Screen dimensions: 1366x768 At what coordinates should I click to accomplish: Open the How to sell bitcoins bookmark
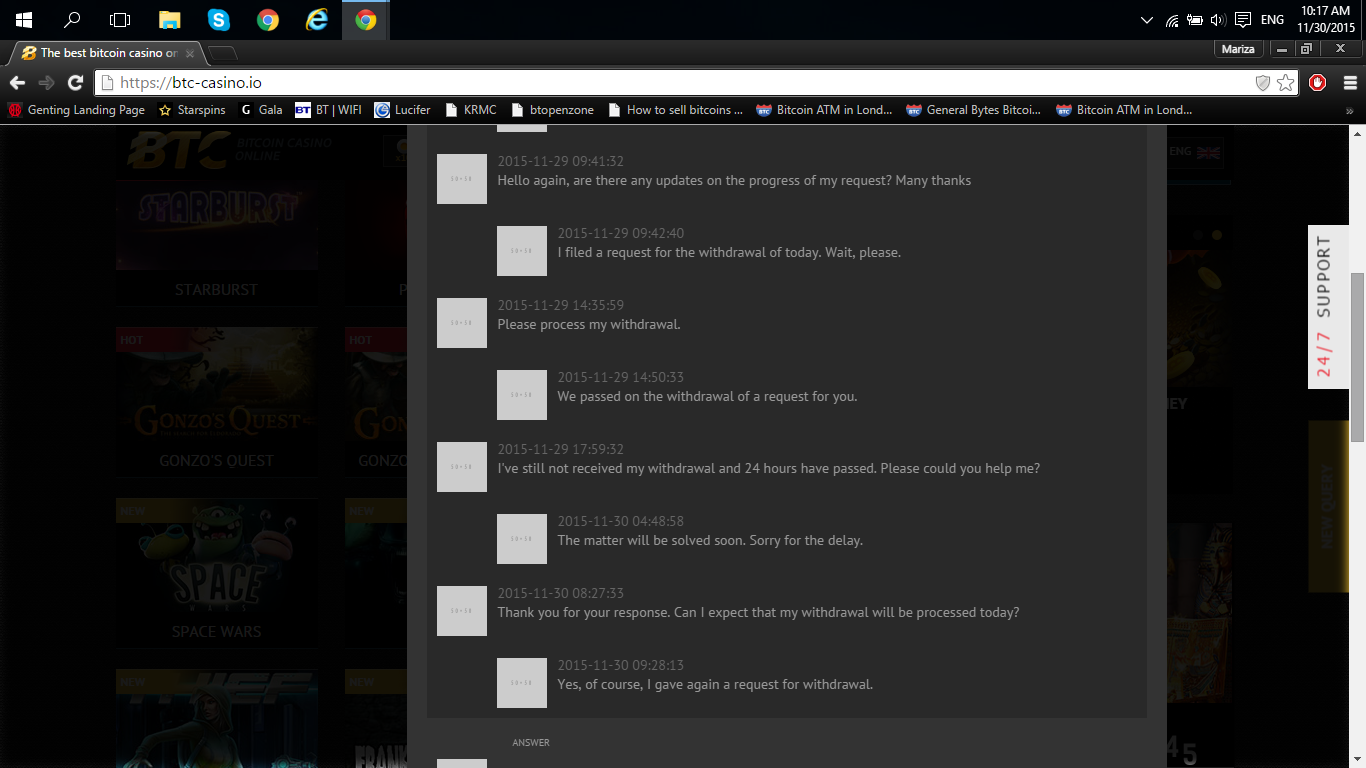click(675, 110)
